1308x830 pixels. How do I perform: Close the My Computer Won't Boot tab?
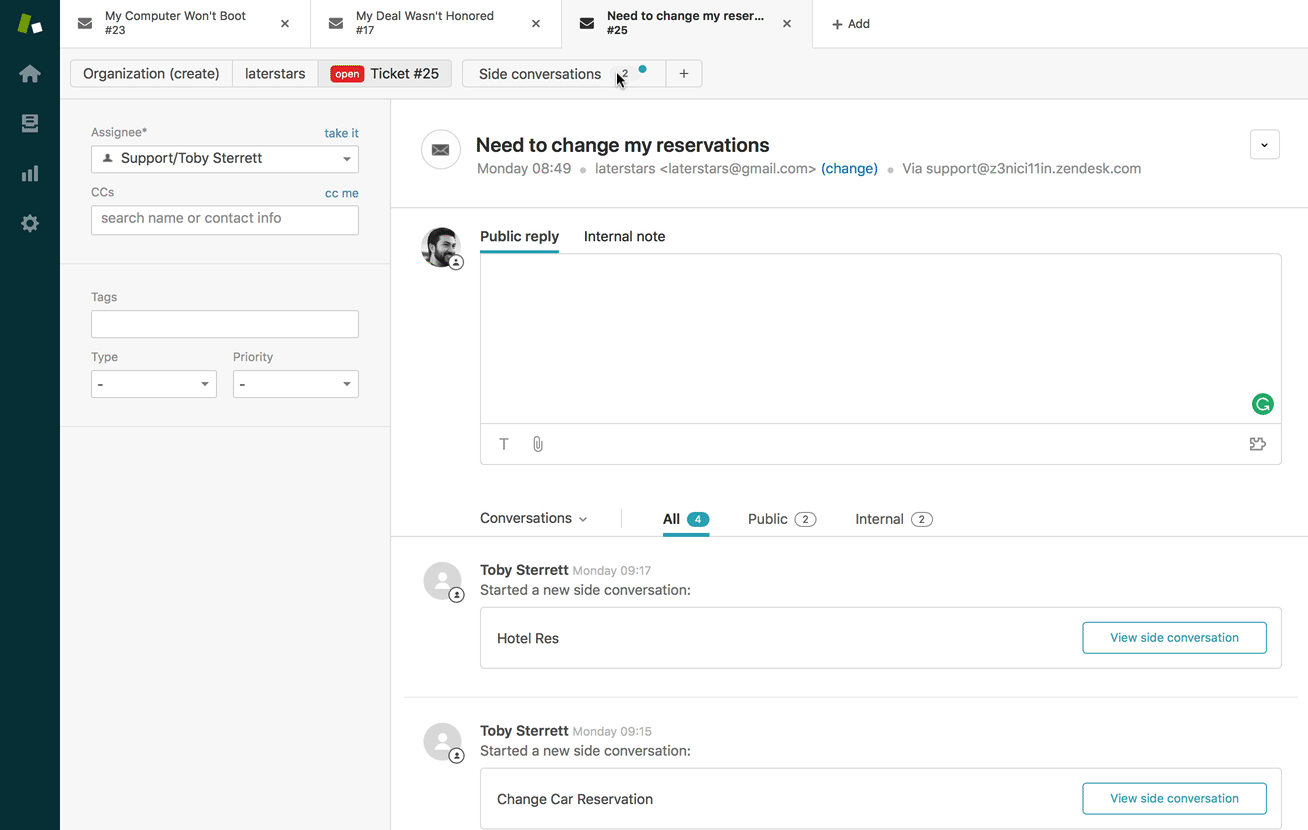tap(285, 24)
